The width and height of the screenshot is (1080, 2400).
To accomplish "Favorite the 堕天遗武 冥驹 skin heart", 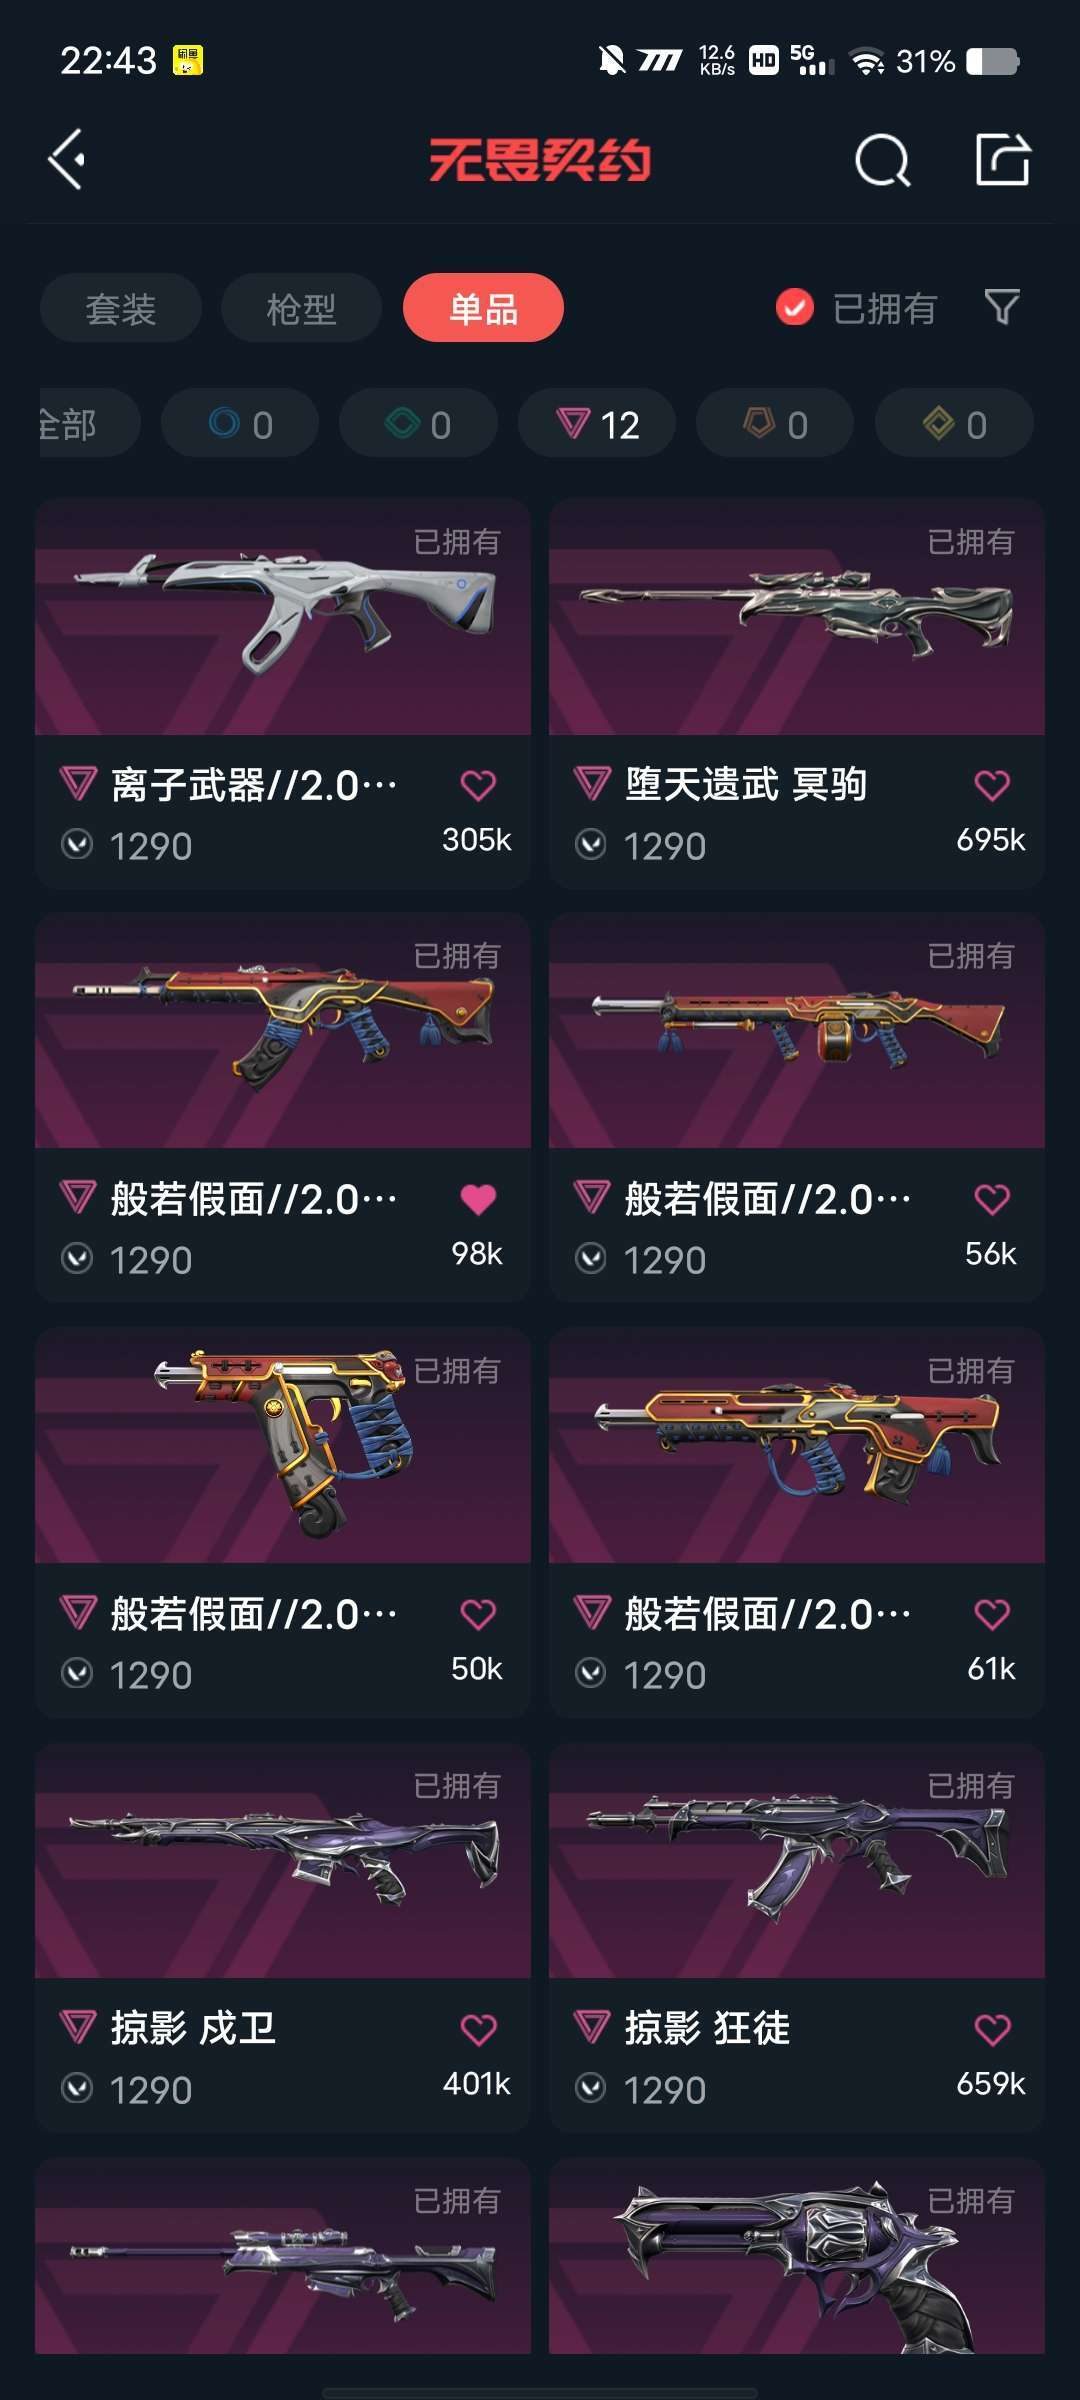I will (992, 785).
